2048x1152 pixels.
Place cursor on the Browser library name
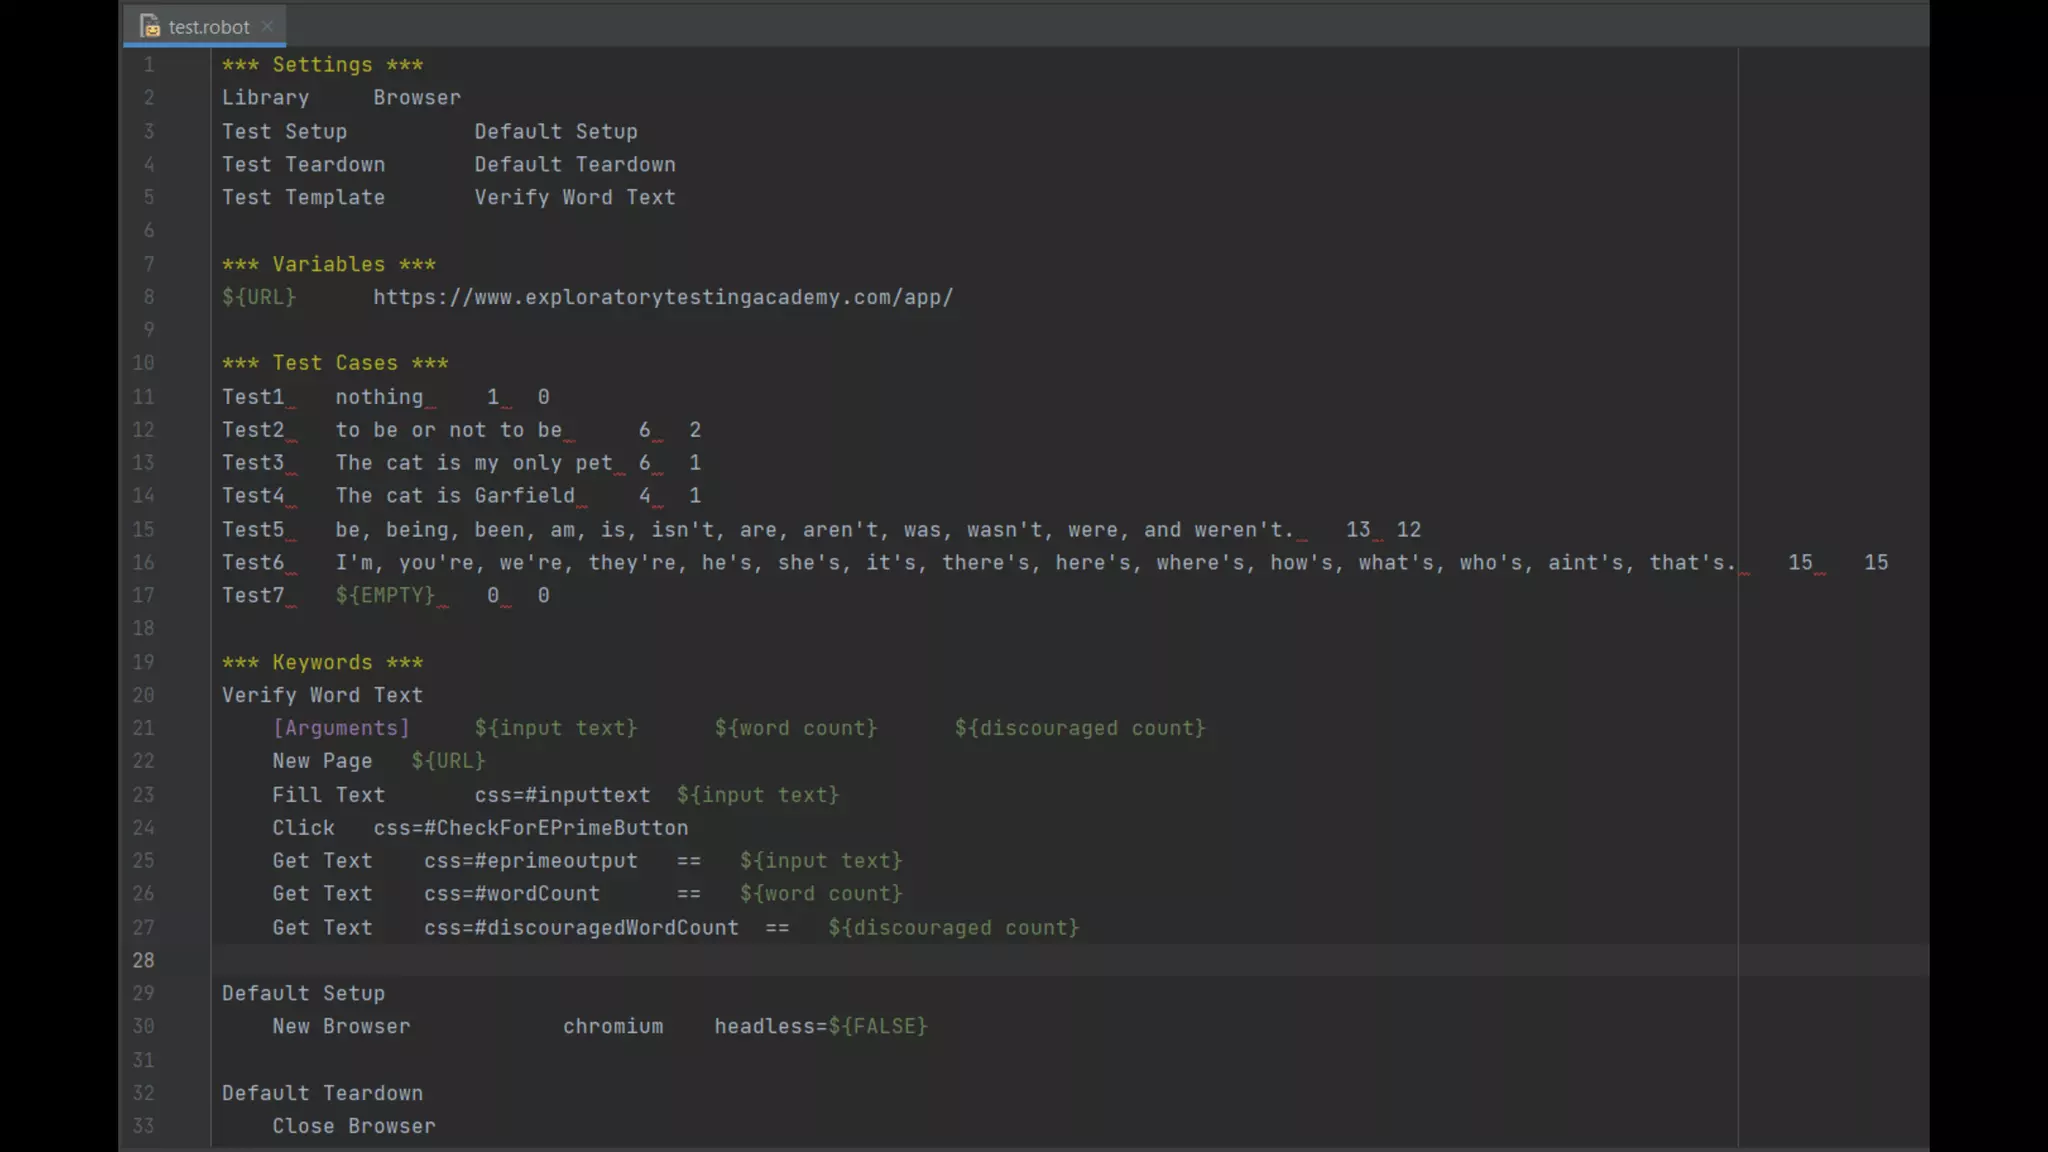click(417, 98)
